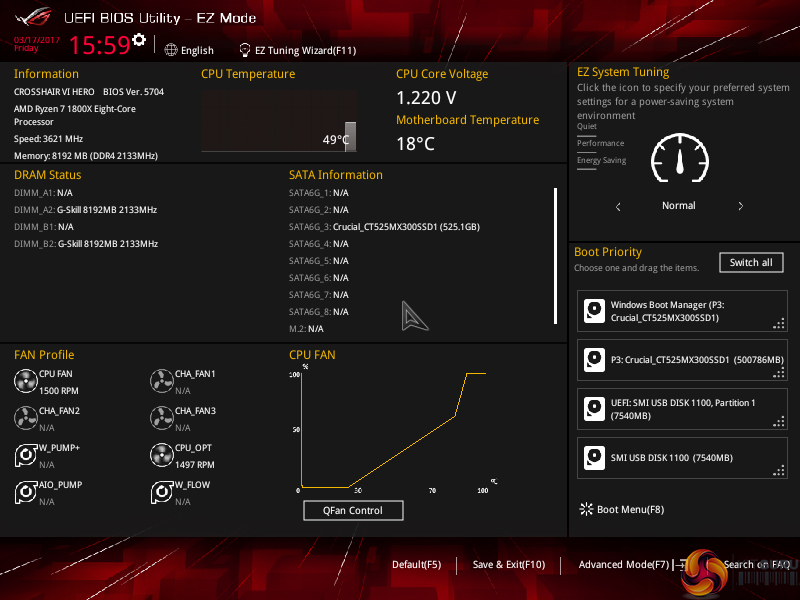Viewport: 800px width, 600px height.
Task: Click drag handle on UEFI: SMI USB DISK entry
Action: (x=779, y=421)
